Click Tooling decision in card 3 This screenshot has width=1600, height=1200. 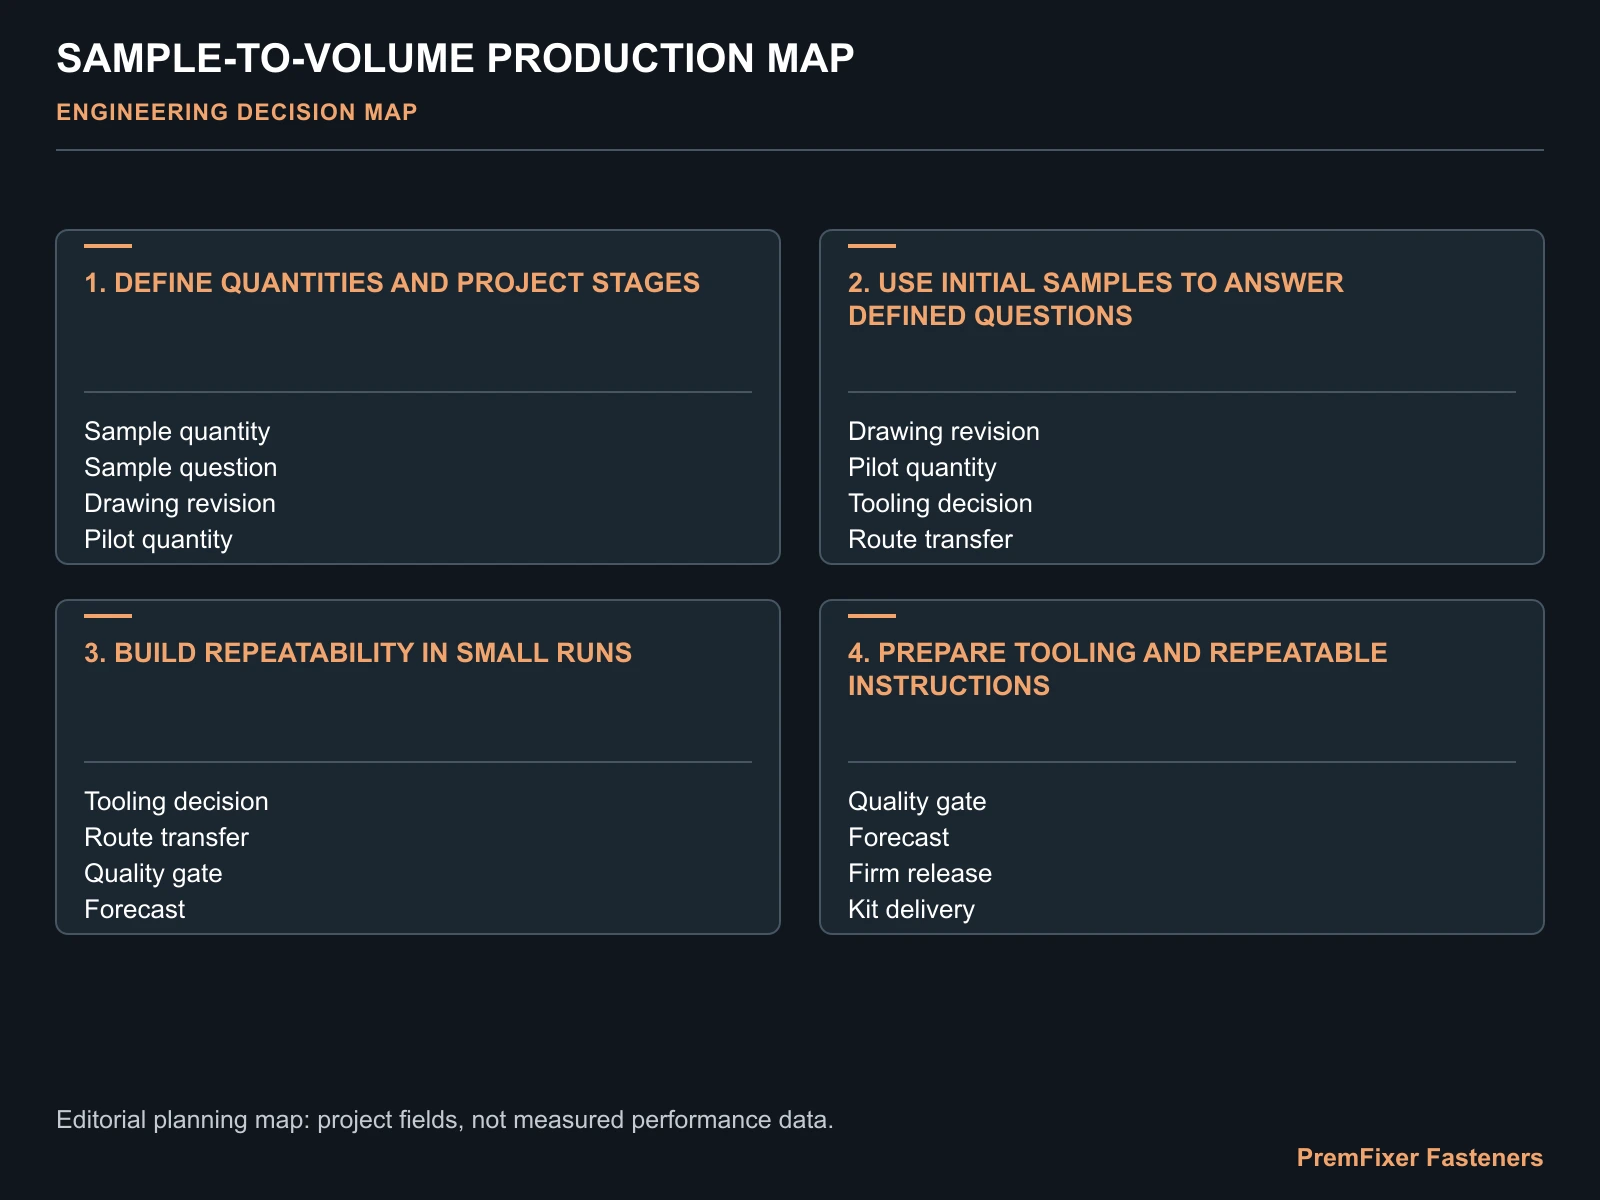(x=176, y=801)
